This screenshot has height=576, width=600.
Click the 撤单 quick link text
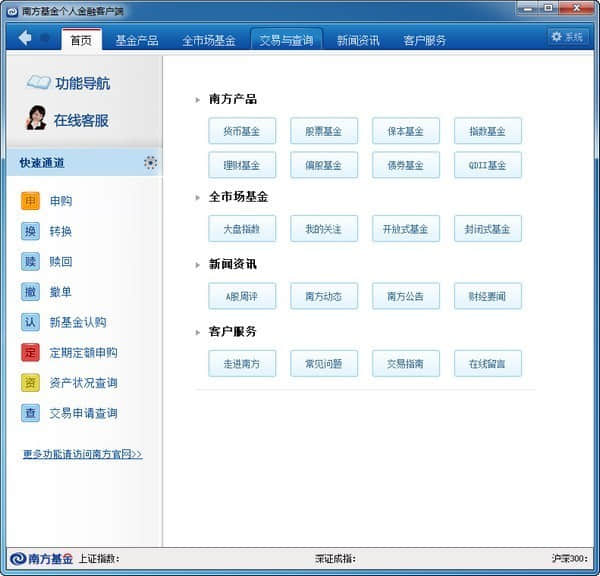coord(61,292)
